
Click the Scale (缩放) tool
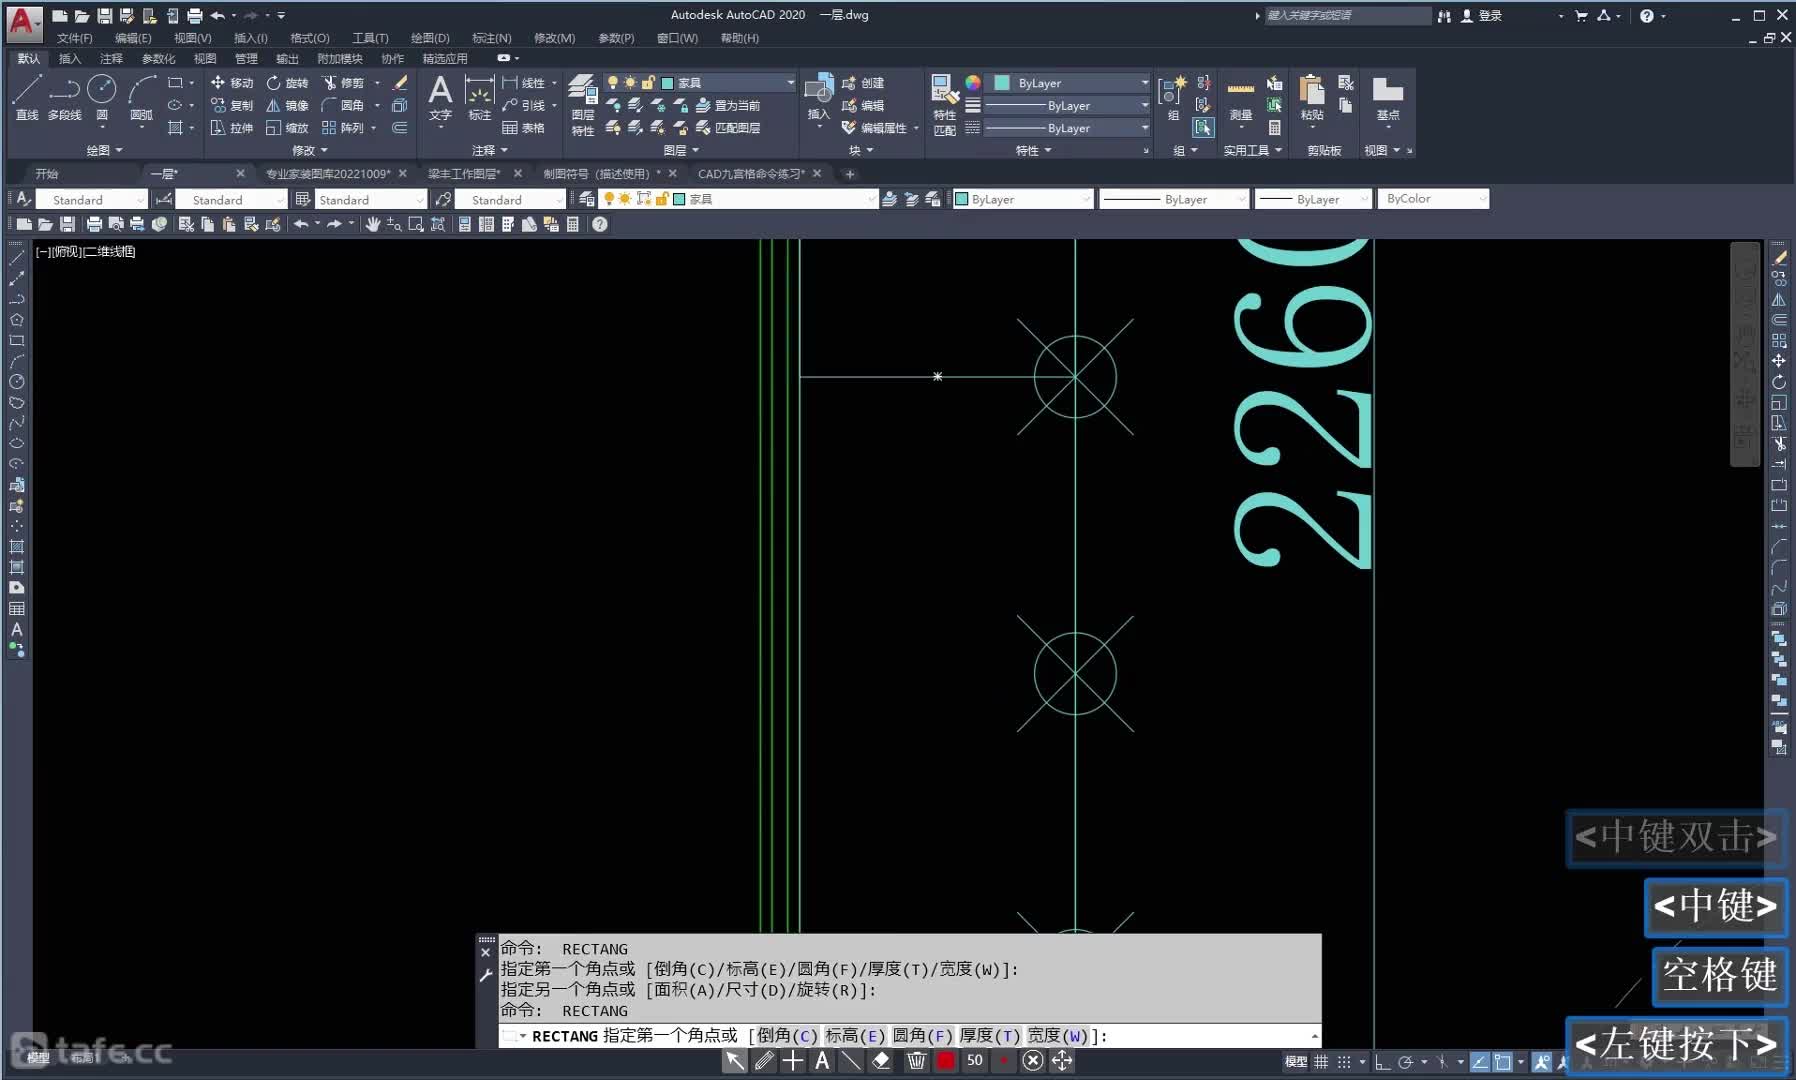tap(287, 128)
